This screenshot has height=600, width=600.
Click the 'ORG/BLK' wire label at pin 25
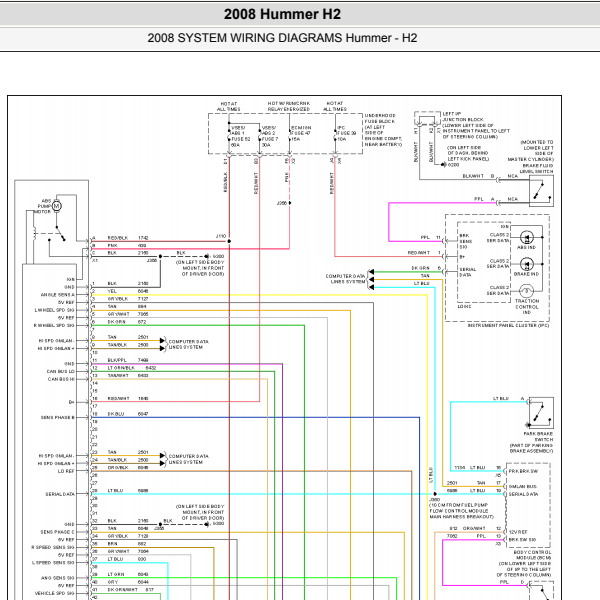click(117, 468)
